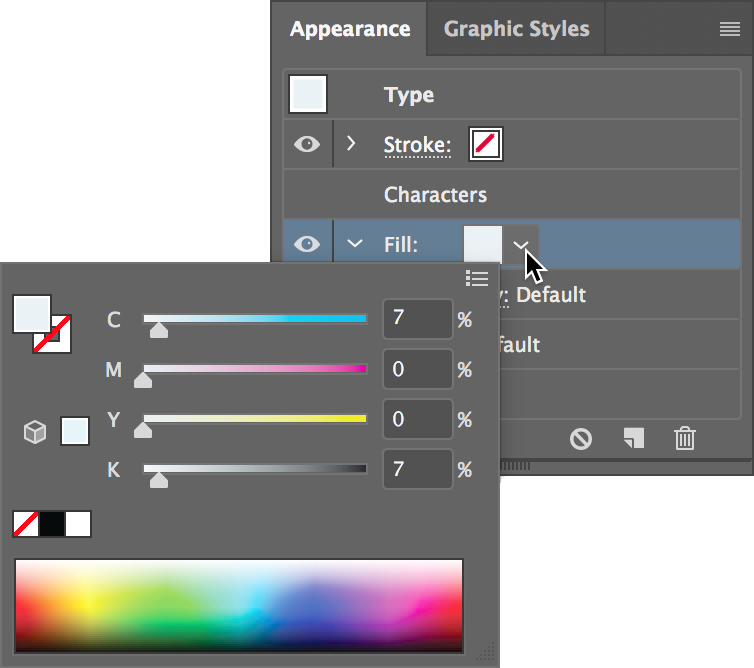The image size is (754, 668).
Task: Click the Stroke label link
Action: [417, 146]
